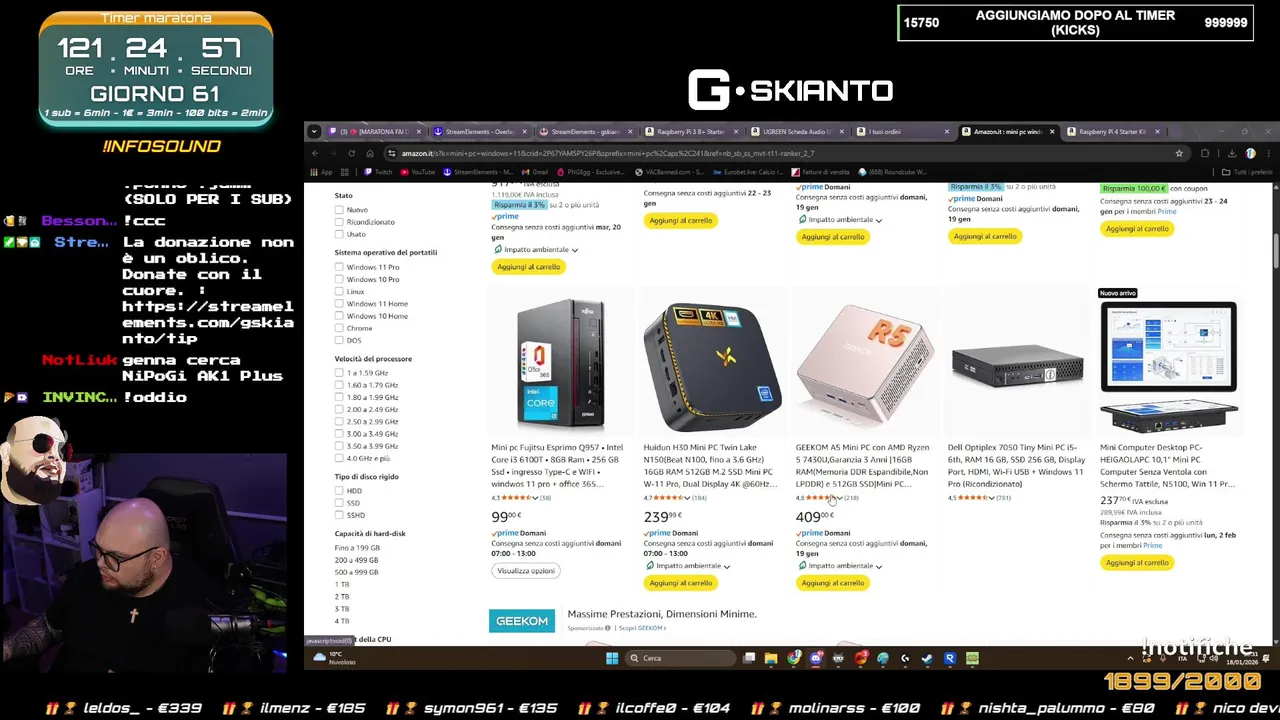
Task: Open Fujitsu Esprimo Q957 product image
Action: tap(560, 365)
